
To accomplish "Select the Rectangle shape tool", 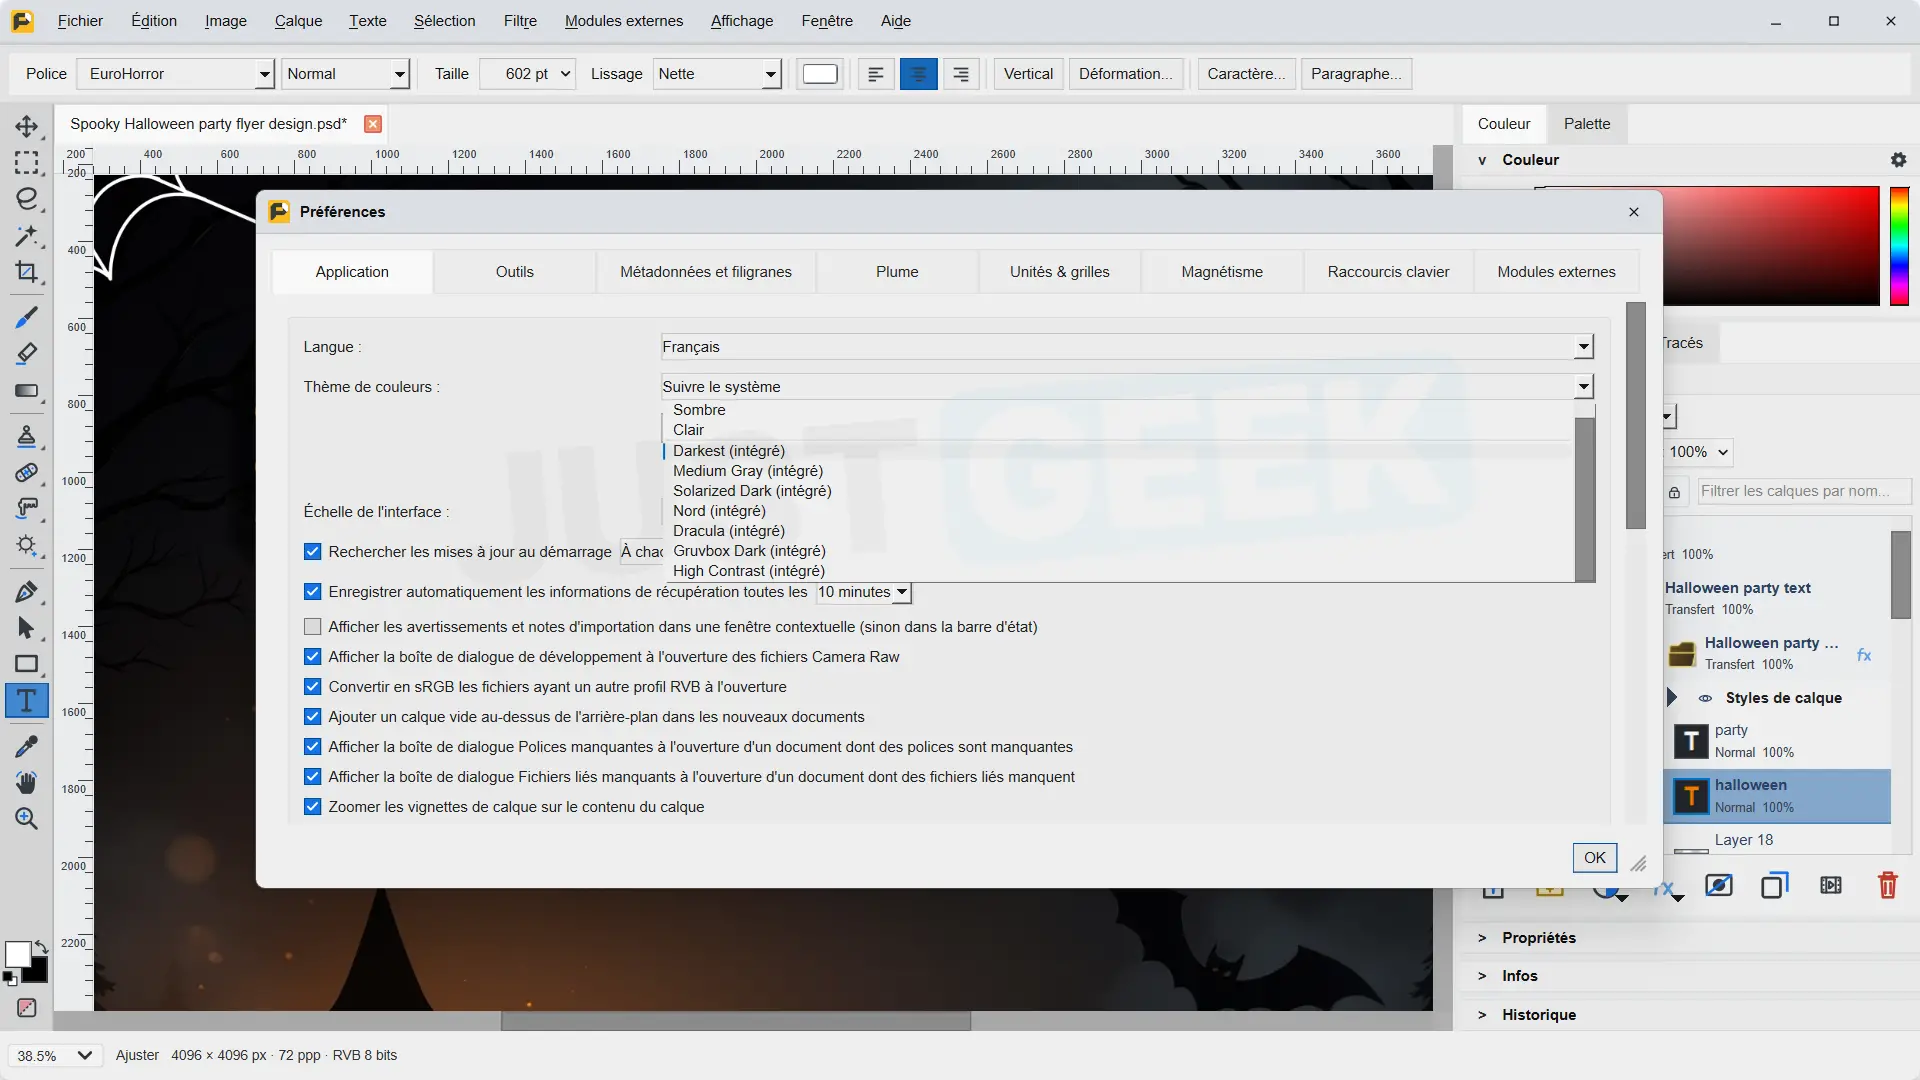I will coord(27,664).
